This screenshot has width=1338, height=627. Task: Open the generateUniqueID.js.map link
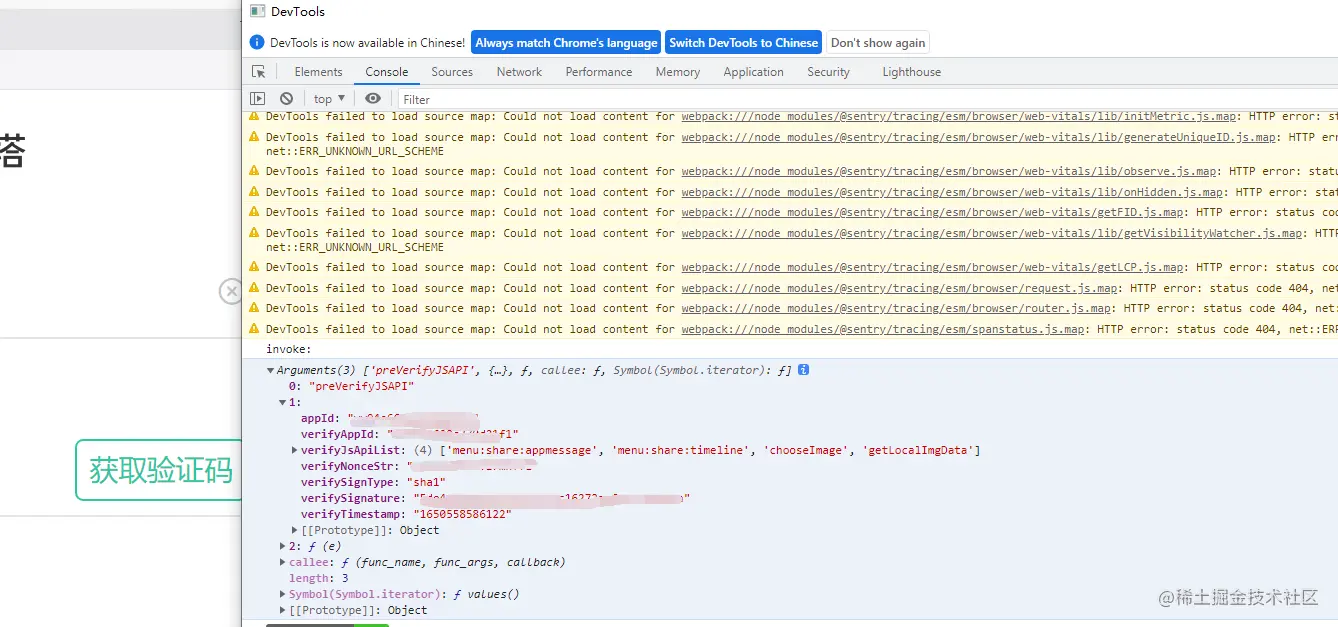pos(979,137)
